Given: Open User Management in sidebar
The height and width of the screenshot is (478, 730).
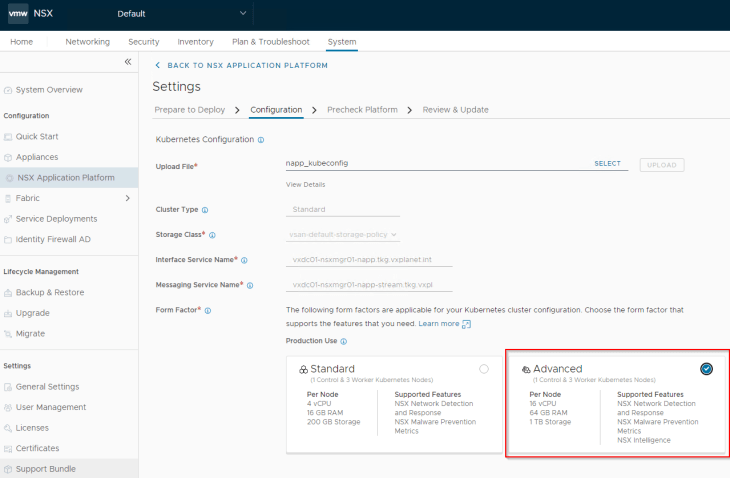Looking at the screenshot, I should coord(51,407).
